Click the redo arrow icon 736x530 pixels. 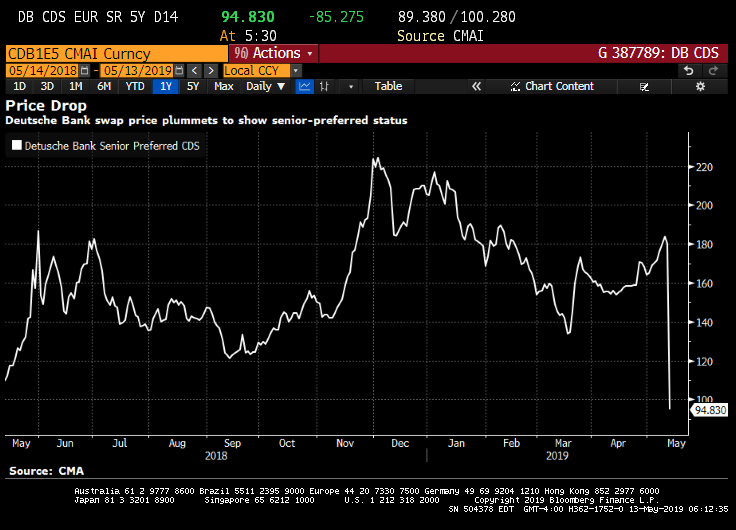[713, 70]
